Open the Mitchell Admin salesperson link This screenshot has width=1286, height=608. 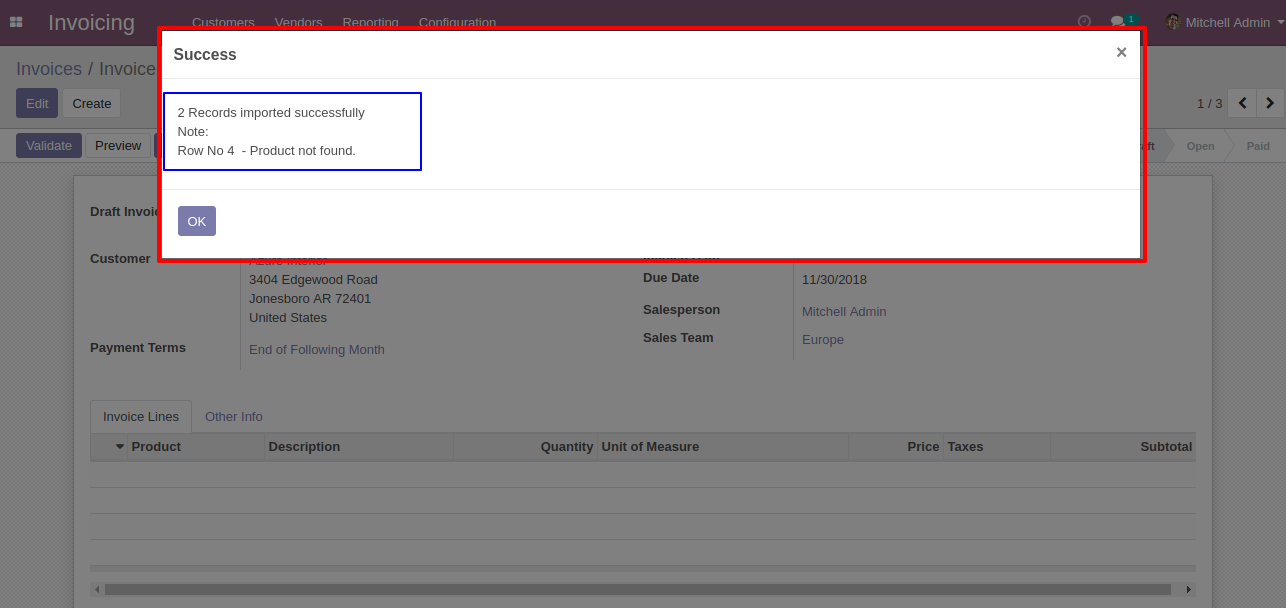pyautogui.click(x=844, y=311)
